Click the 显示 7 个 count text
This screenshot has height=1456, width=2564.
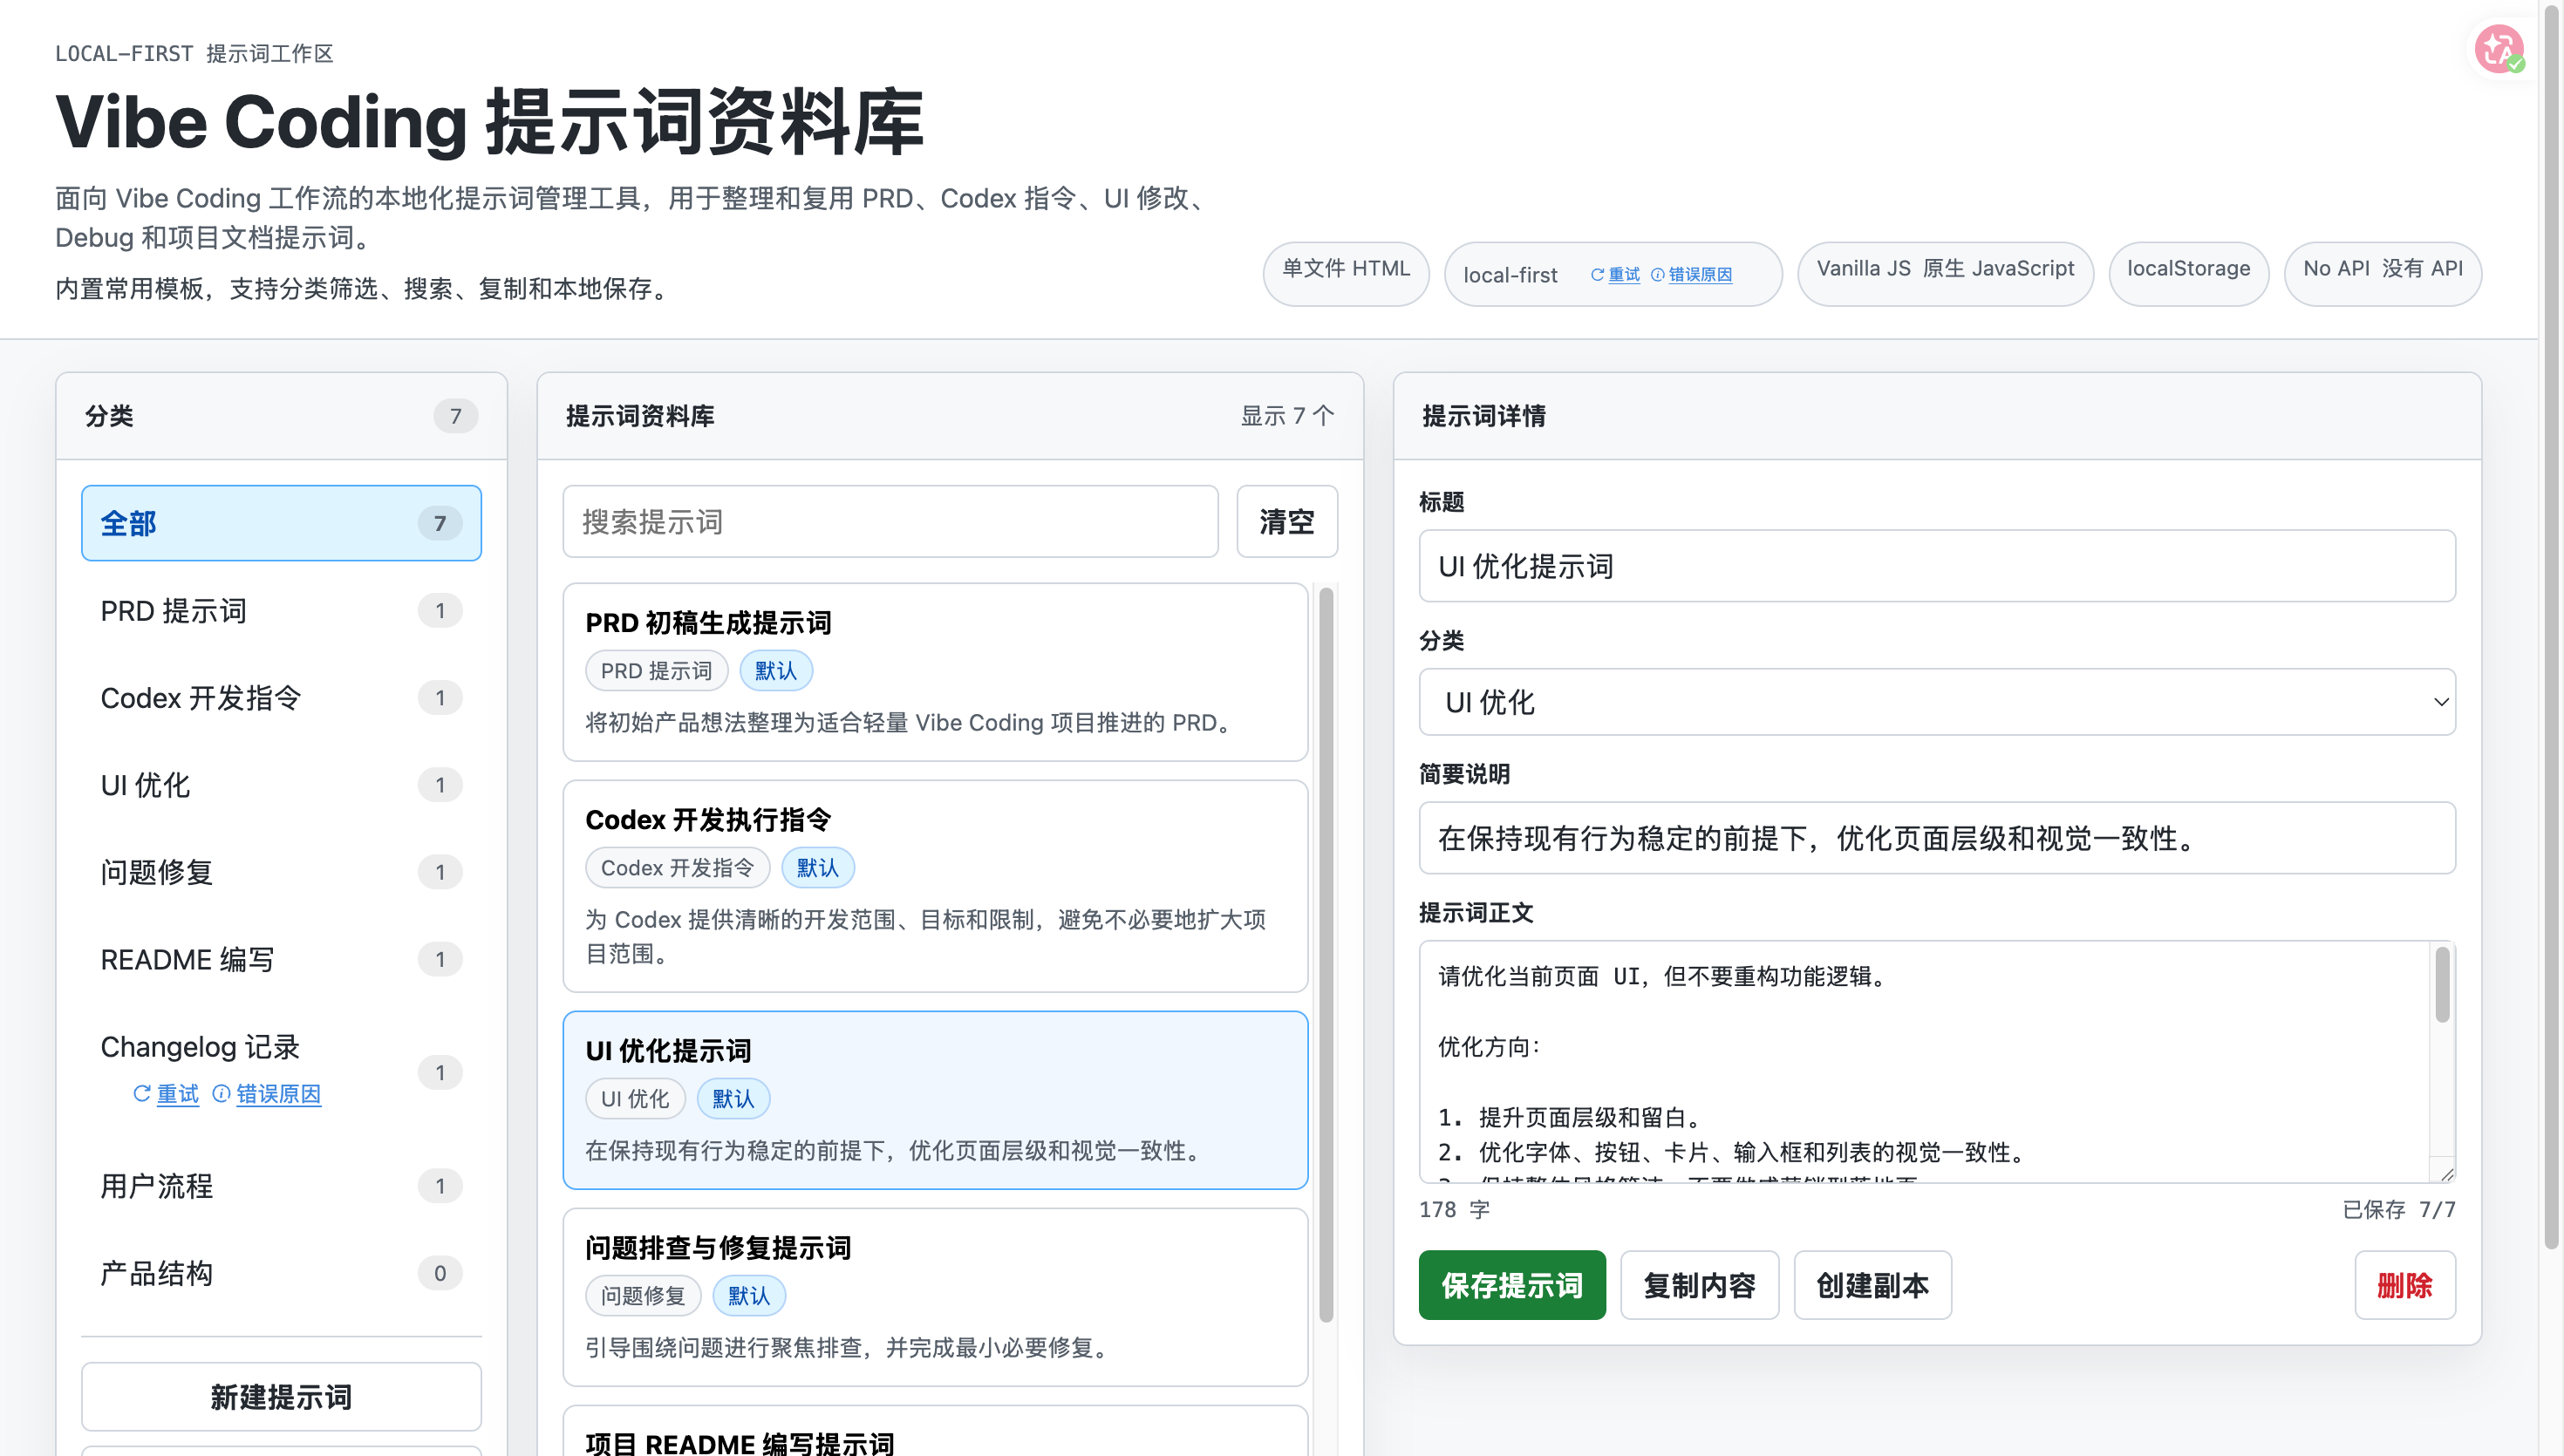[x=1287, y=416]
